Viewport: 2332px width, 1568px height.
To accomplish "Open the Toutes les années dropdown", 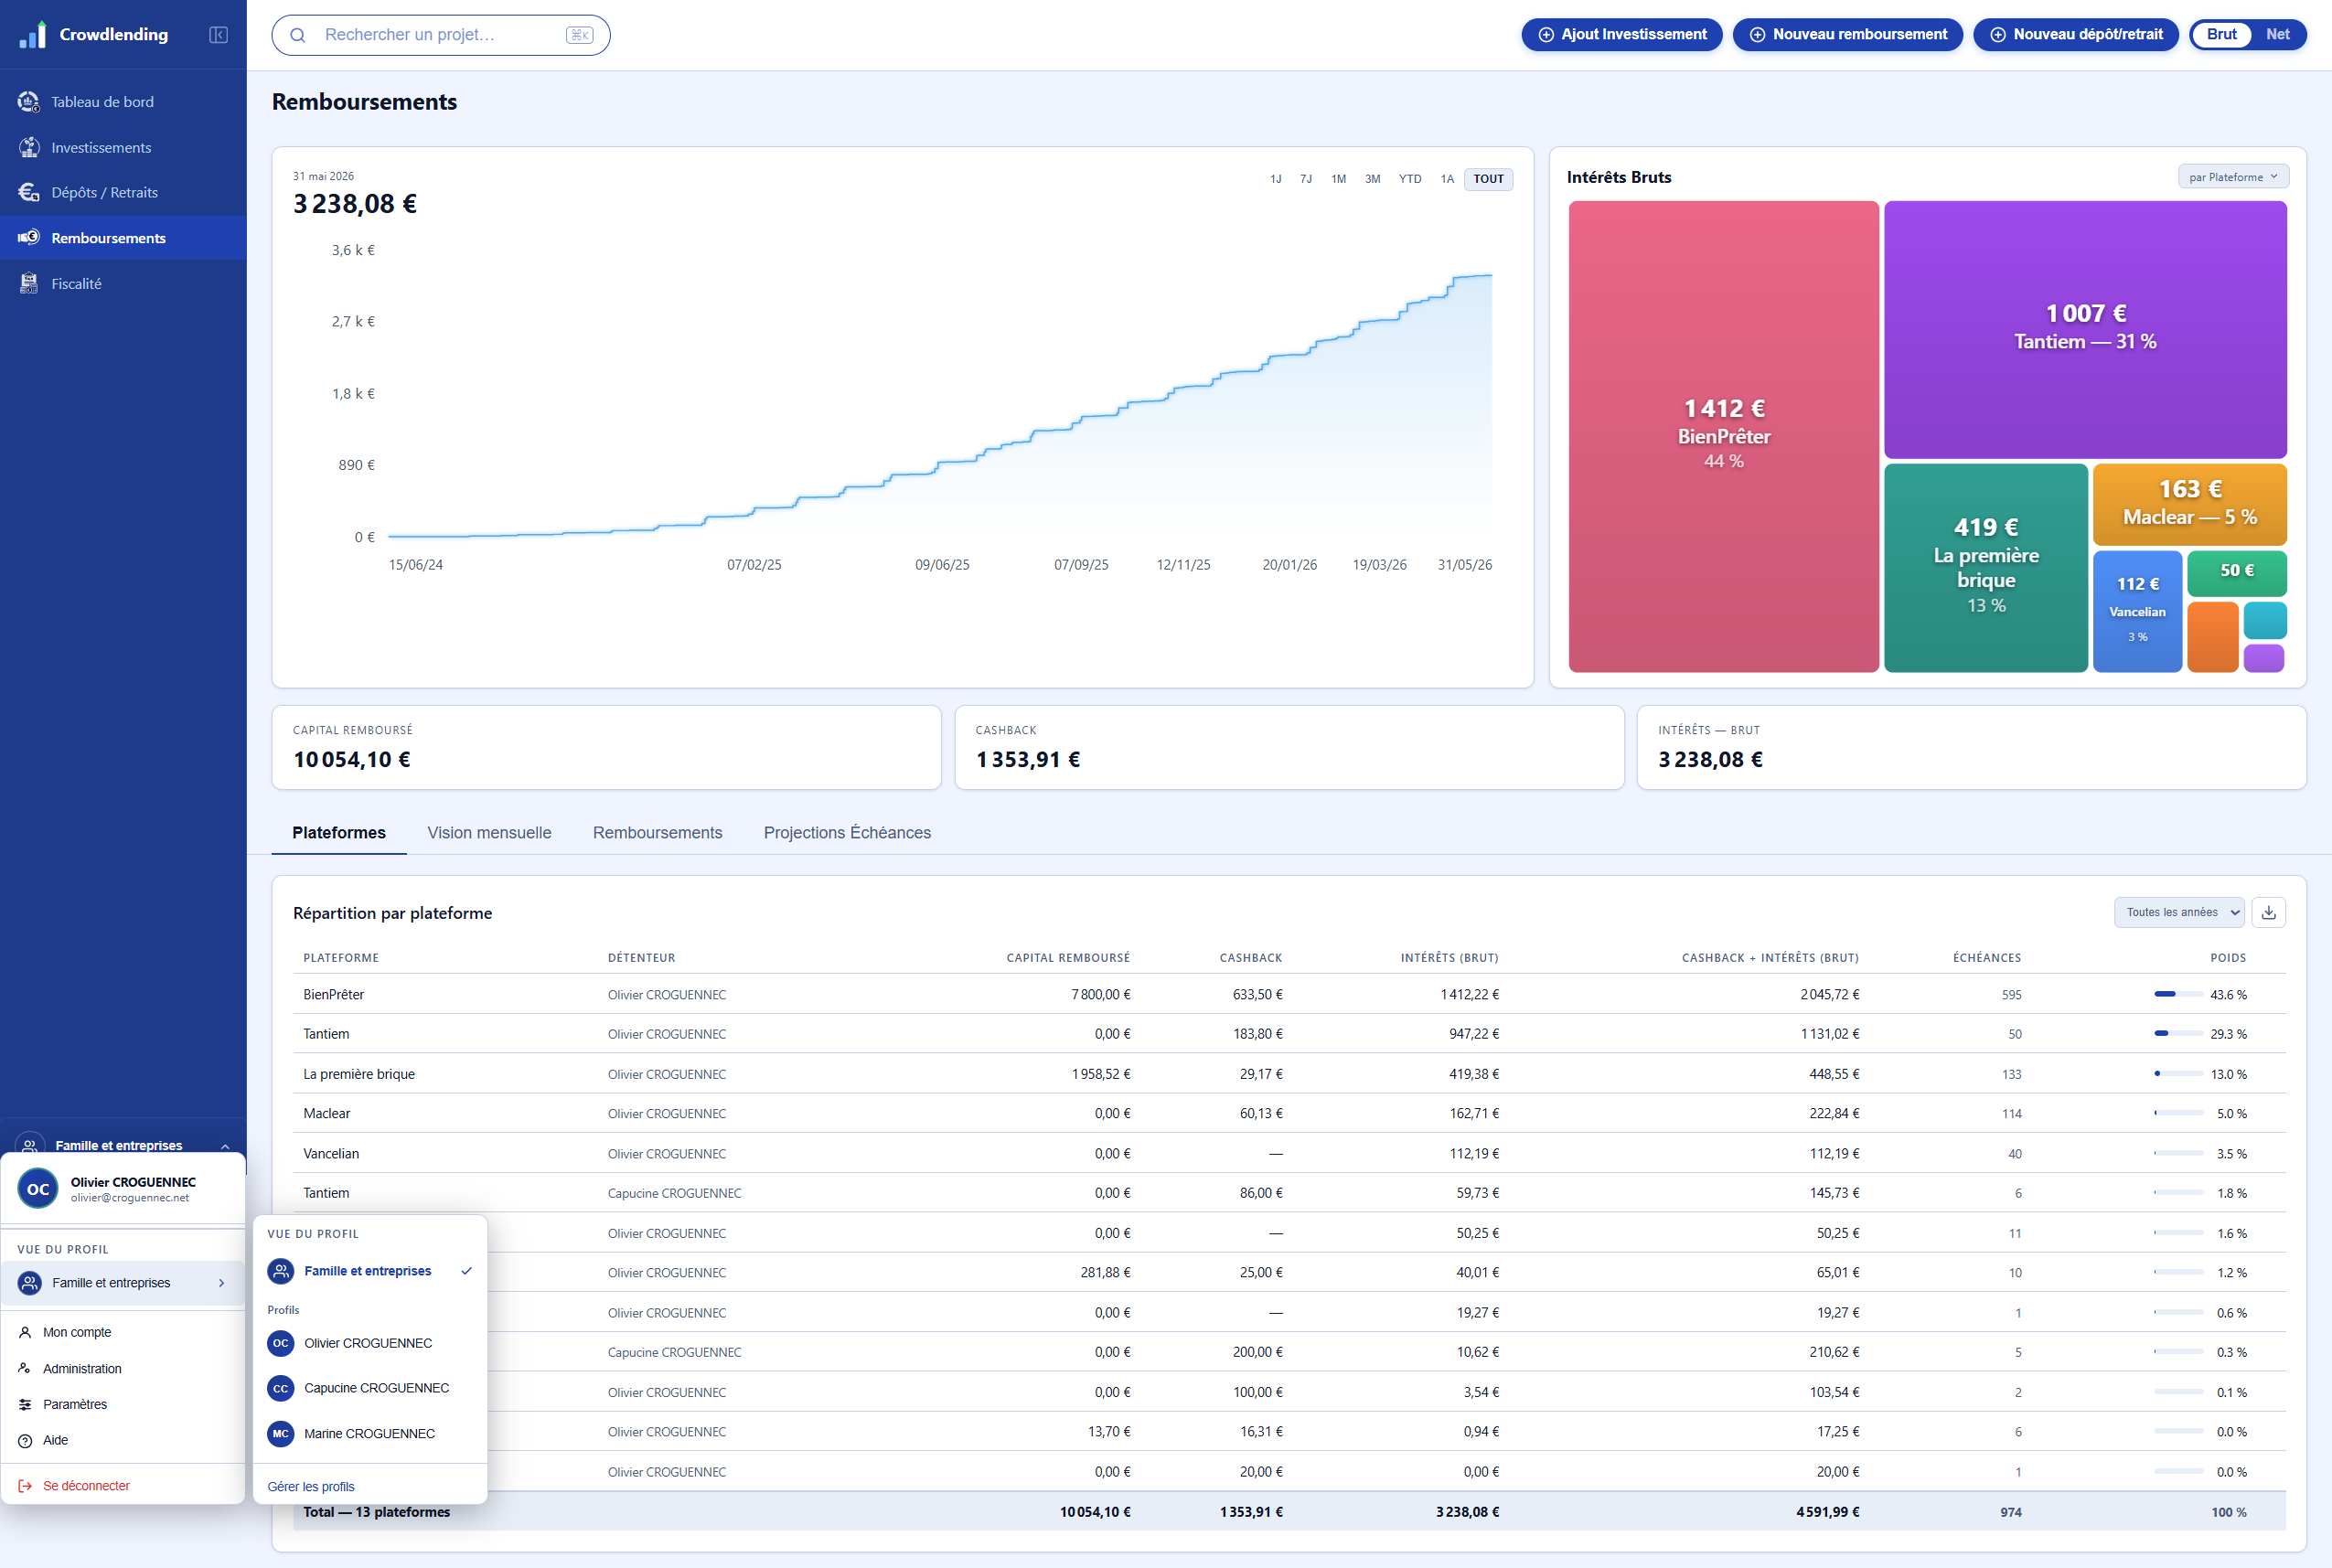I will (2179, 912).
